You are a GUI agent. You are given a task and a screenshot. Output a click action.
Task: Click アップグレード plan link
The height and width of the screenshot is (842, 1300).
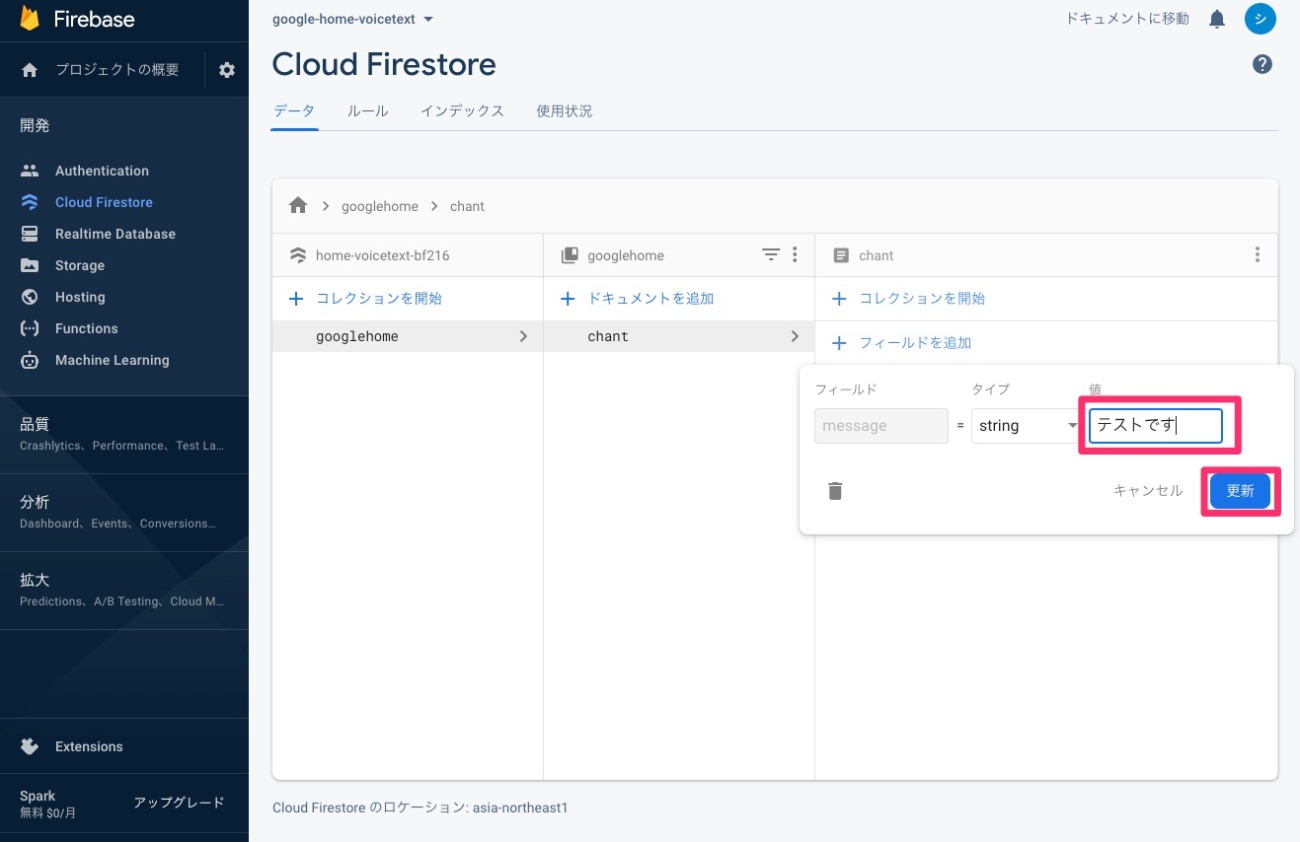(179, 803)
